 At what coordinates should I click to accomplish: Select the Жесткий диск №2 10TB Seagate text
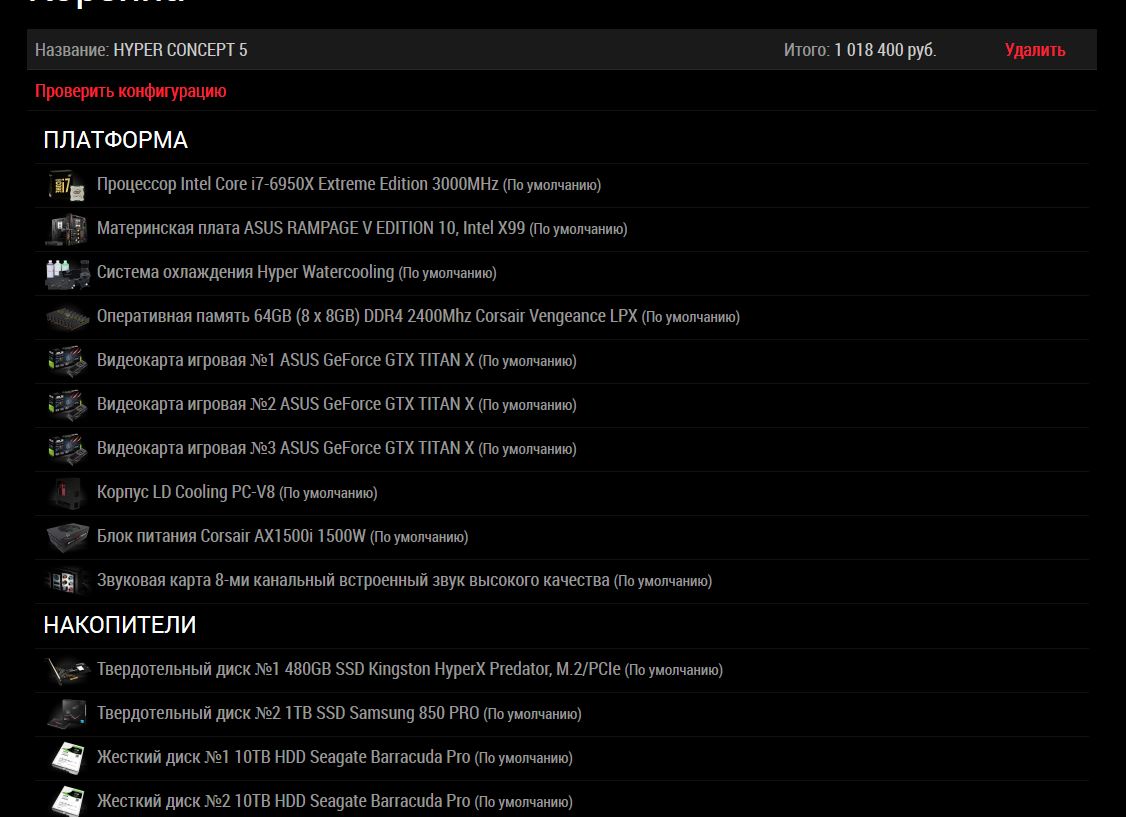click(x=335, y=801)
